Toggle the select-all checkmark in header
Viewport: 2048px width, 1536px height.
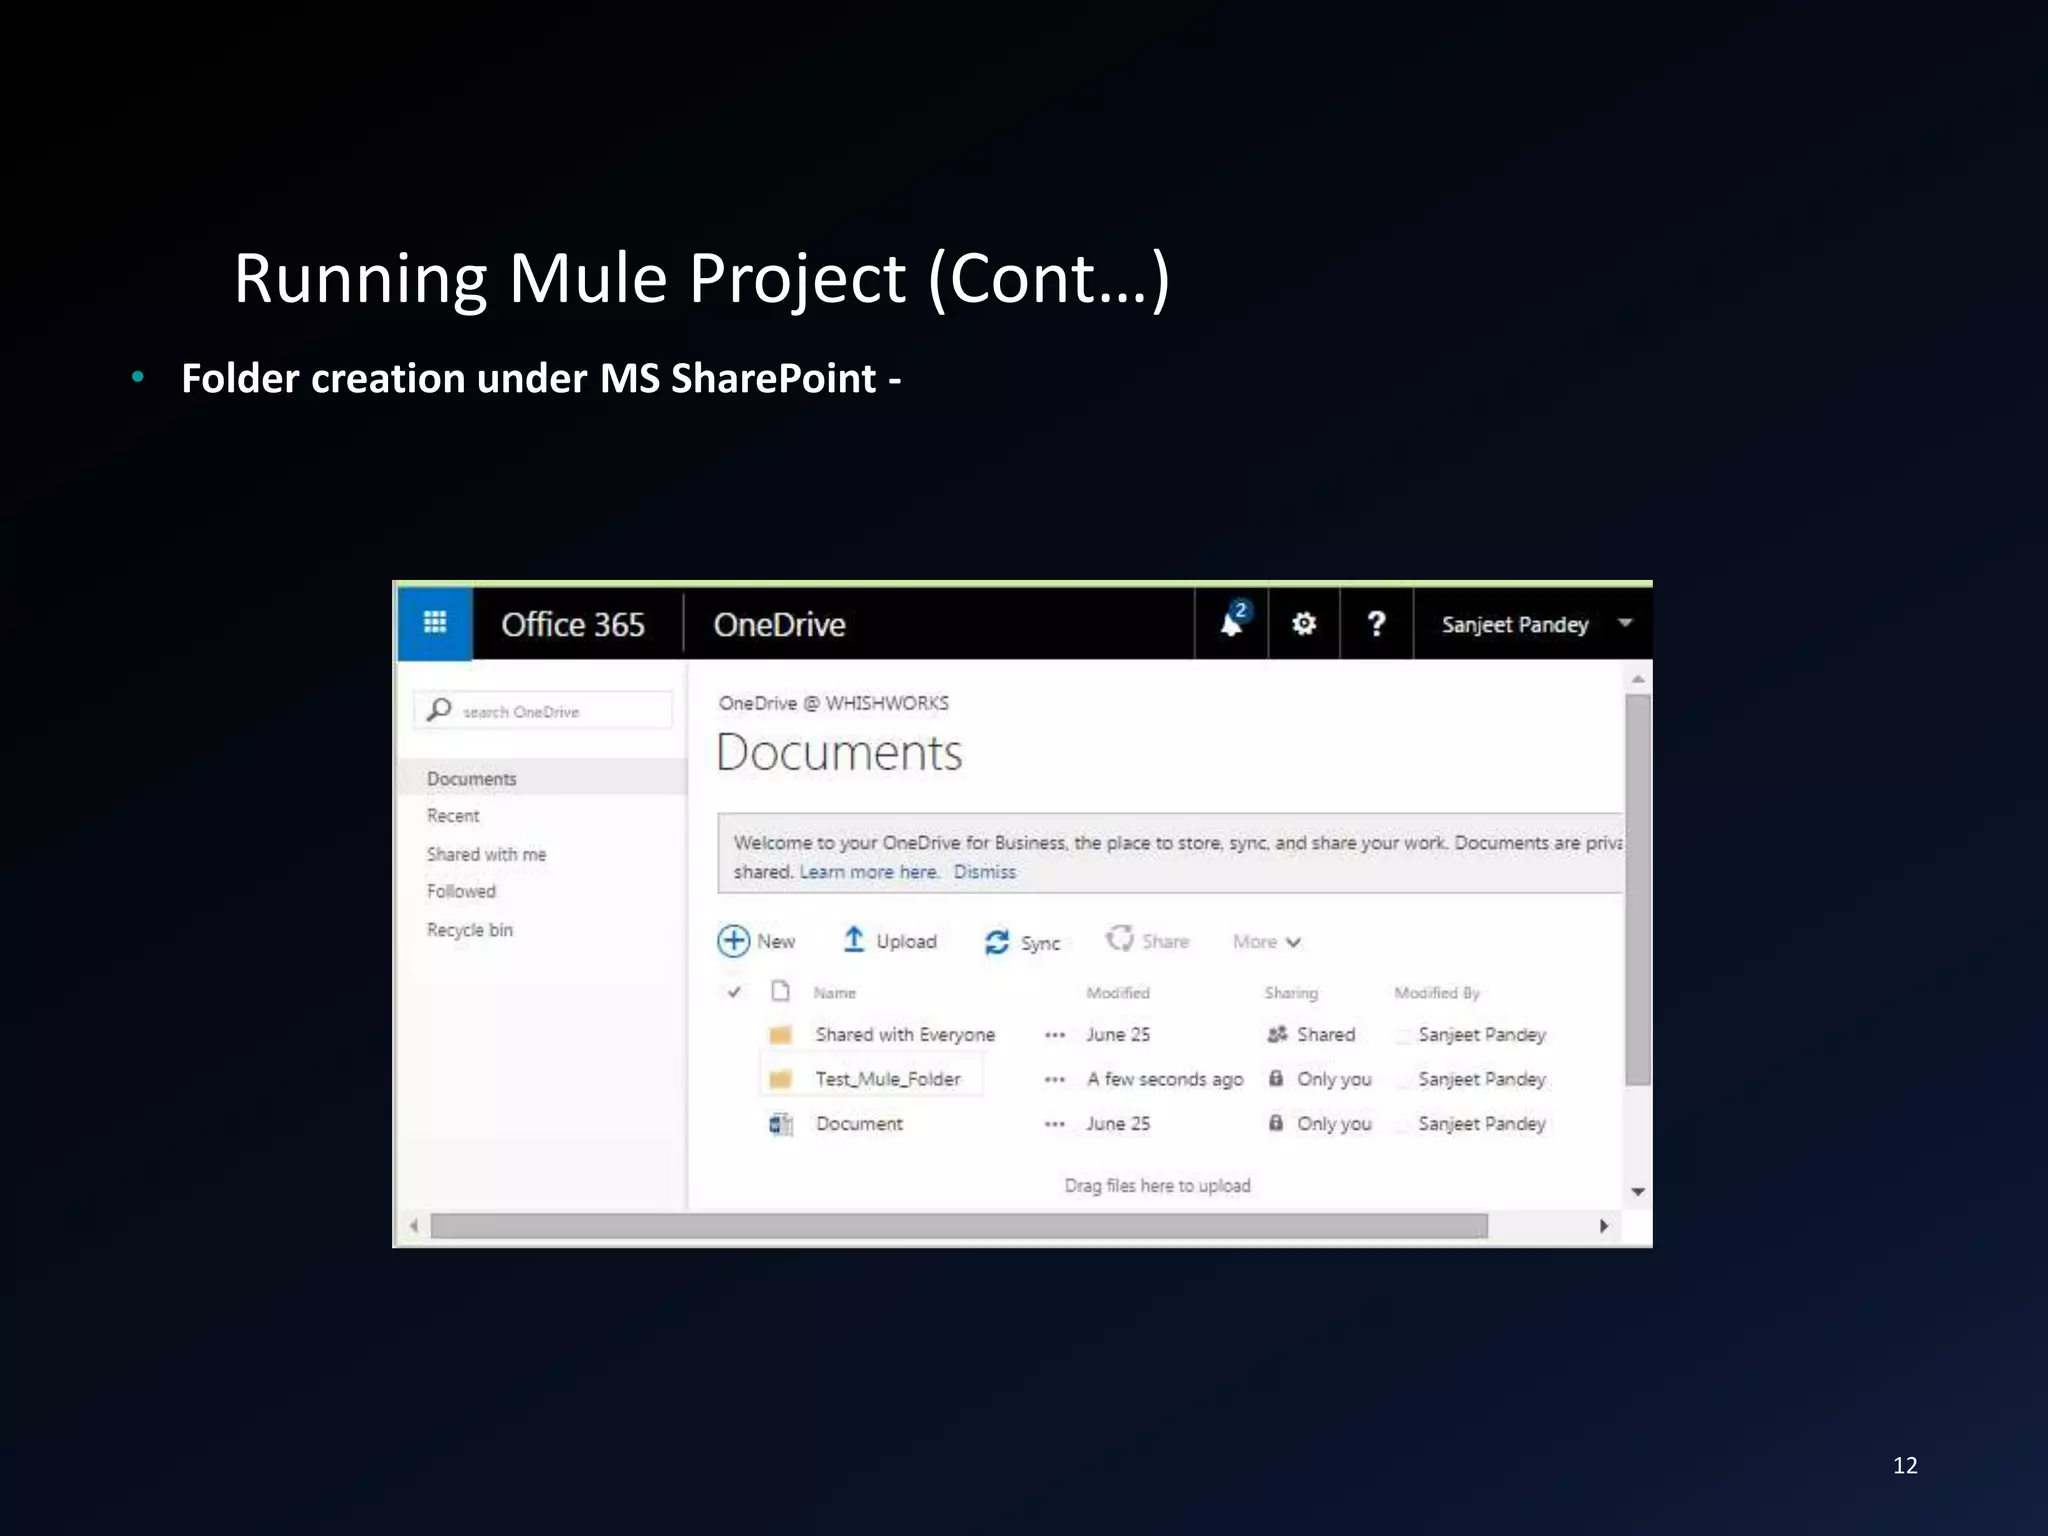point(734,992)
